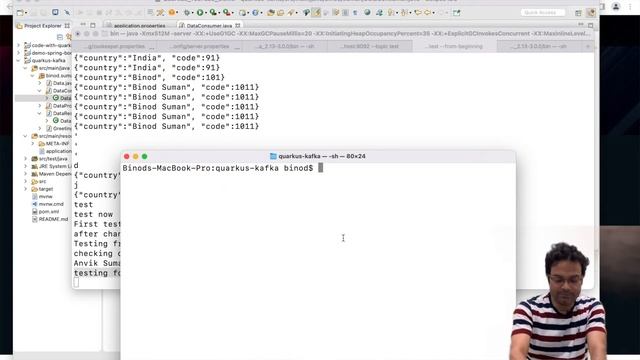Image resolution: width=640 pixels, height=360 pixels.
Task: Click the New Java Class toolbar icon
Action: (x=255, y=13)
